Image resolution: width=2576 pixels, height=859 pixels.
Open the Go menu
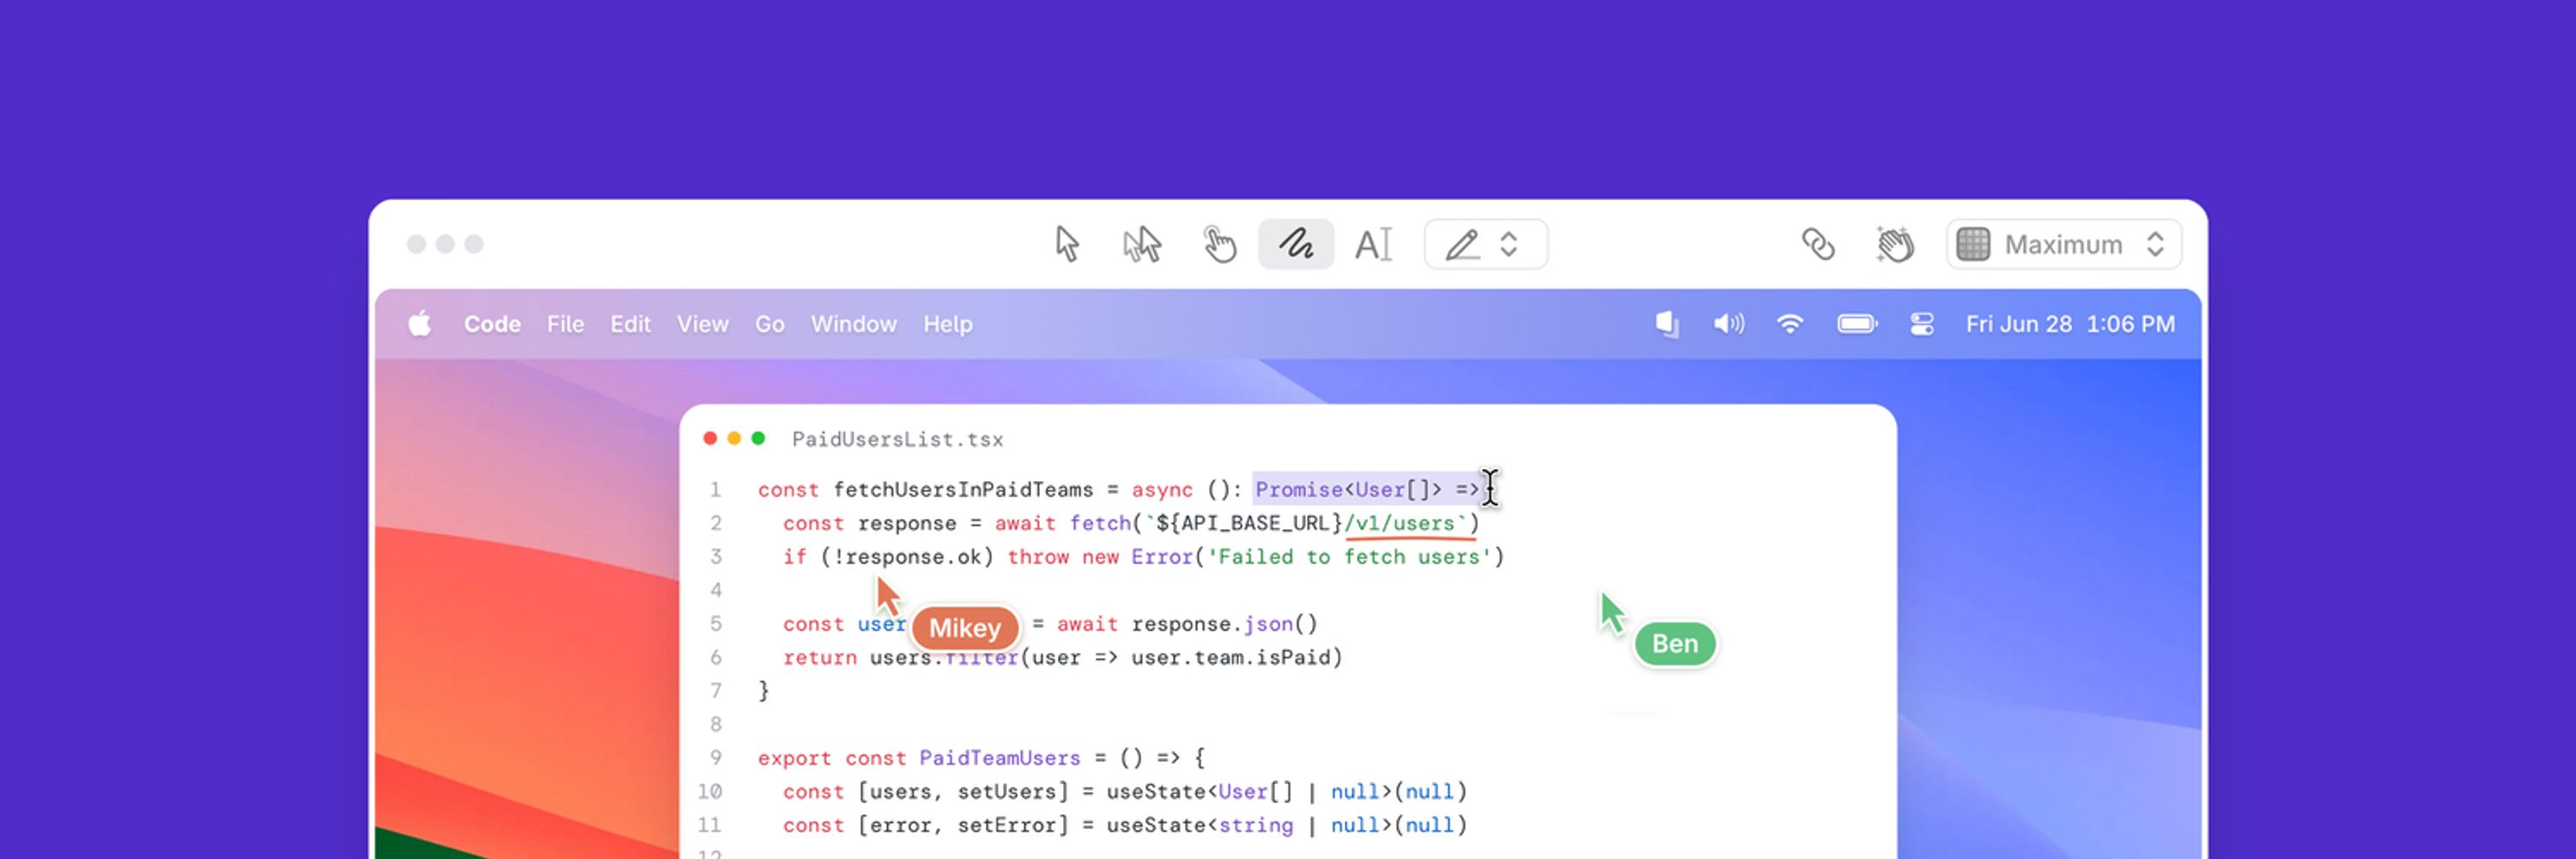(x=770, y=324)
